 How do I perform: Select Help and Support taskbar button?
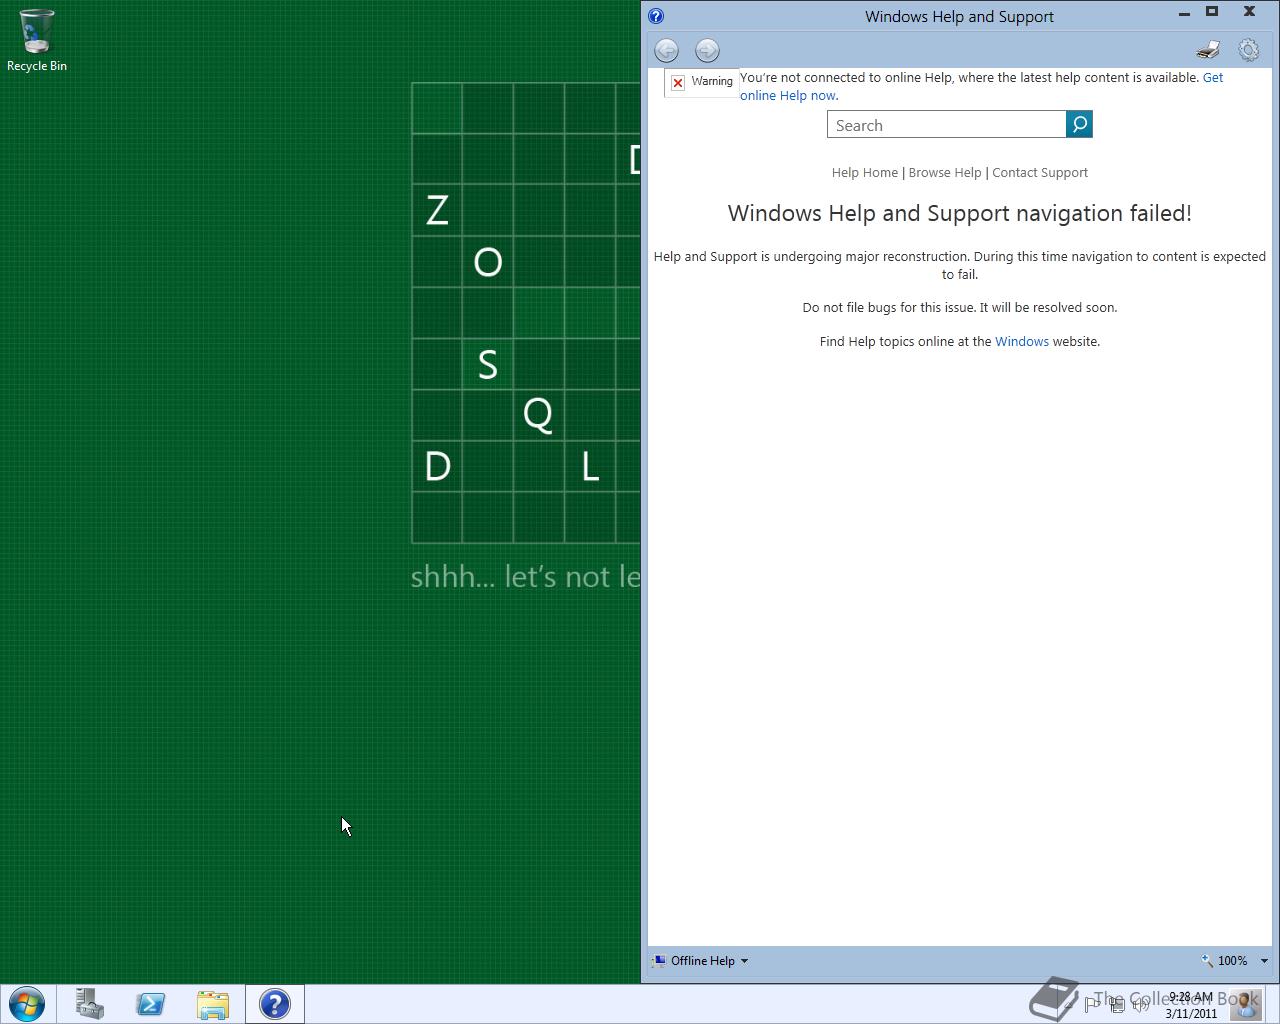274,1004
